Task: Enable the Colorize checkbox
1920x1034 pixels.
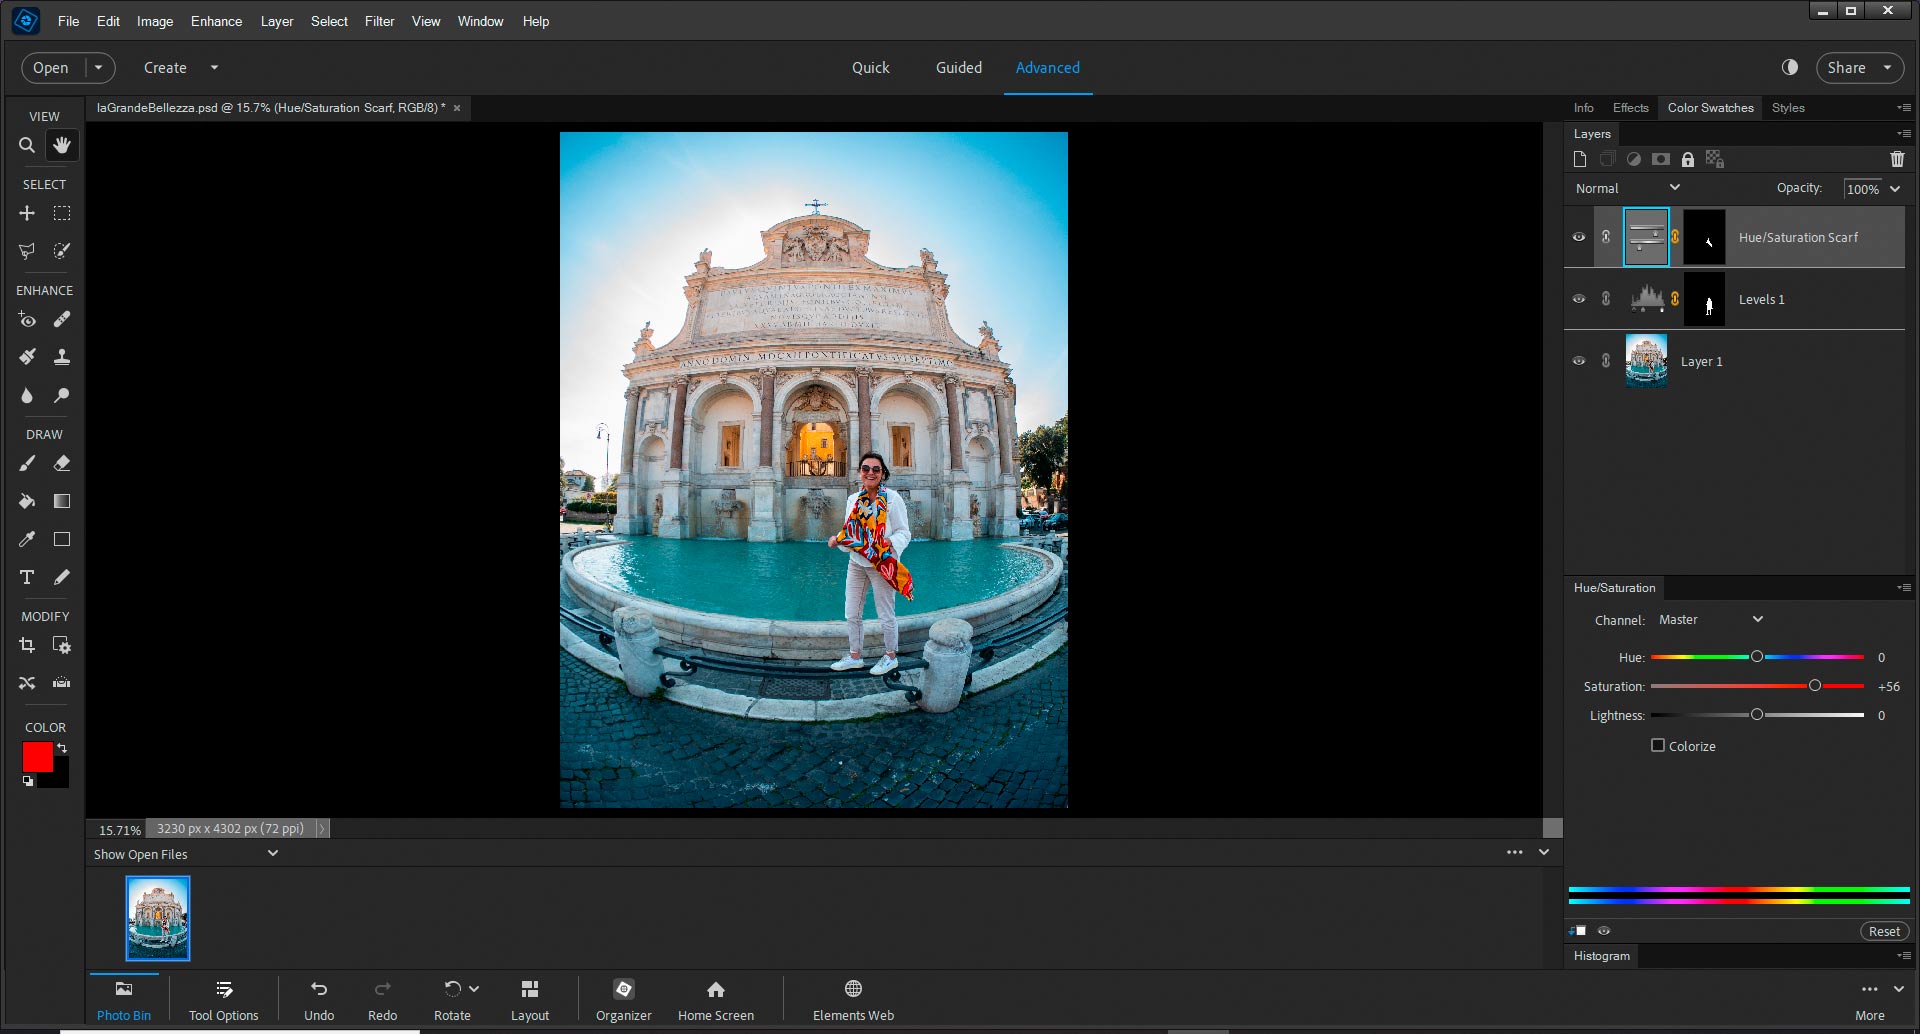Action: (x=1658, y=746)
